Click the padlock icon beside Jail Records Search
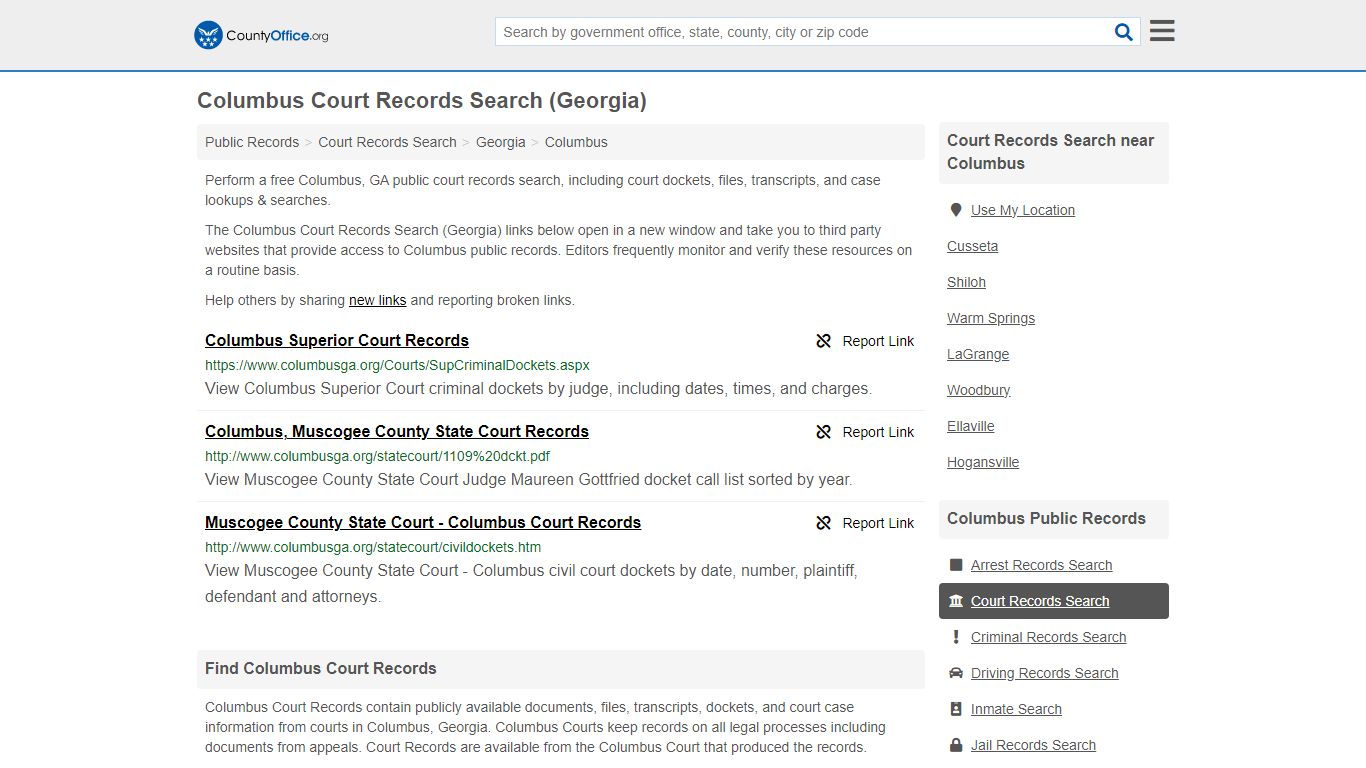 [x=956, y=745]
